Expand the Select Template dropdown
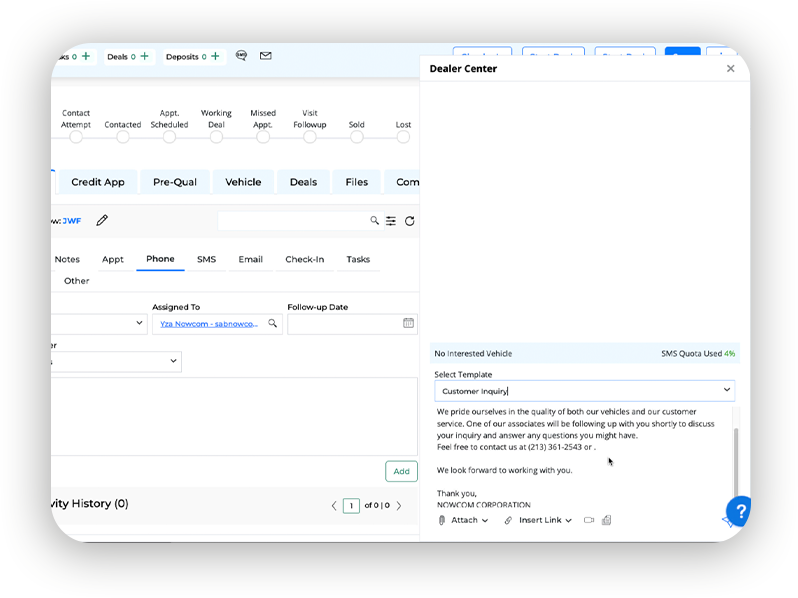 click(x=726, y=391)
